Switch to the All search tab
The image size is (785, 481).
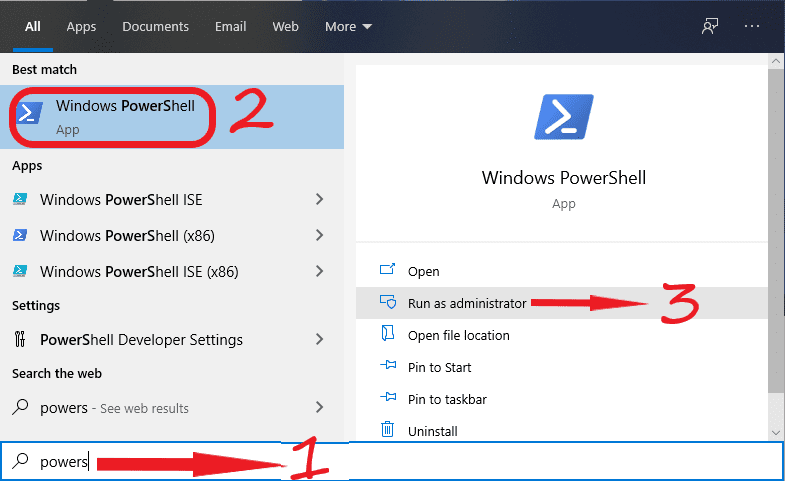click(33, 27)
